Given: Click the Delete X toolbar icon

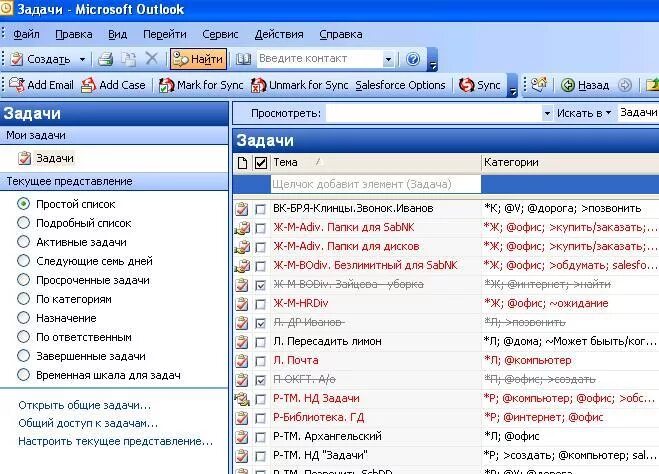Looking at the screenshot, I should 151,59.
